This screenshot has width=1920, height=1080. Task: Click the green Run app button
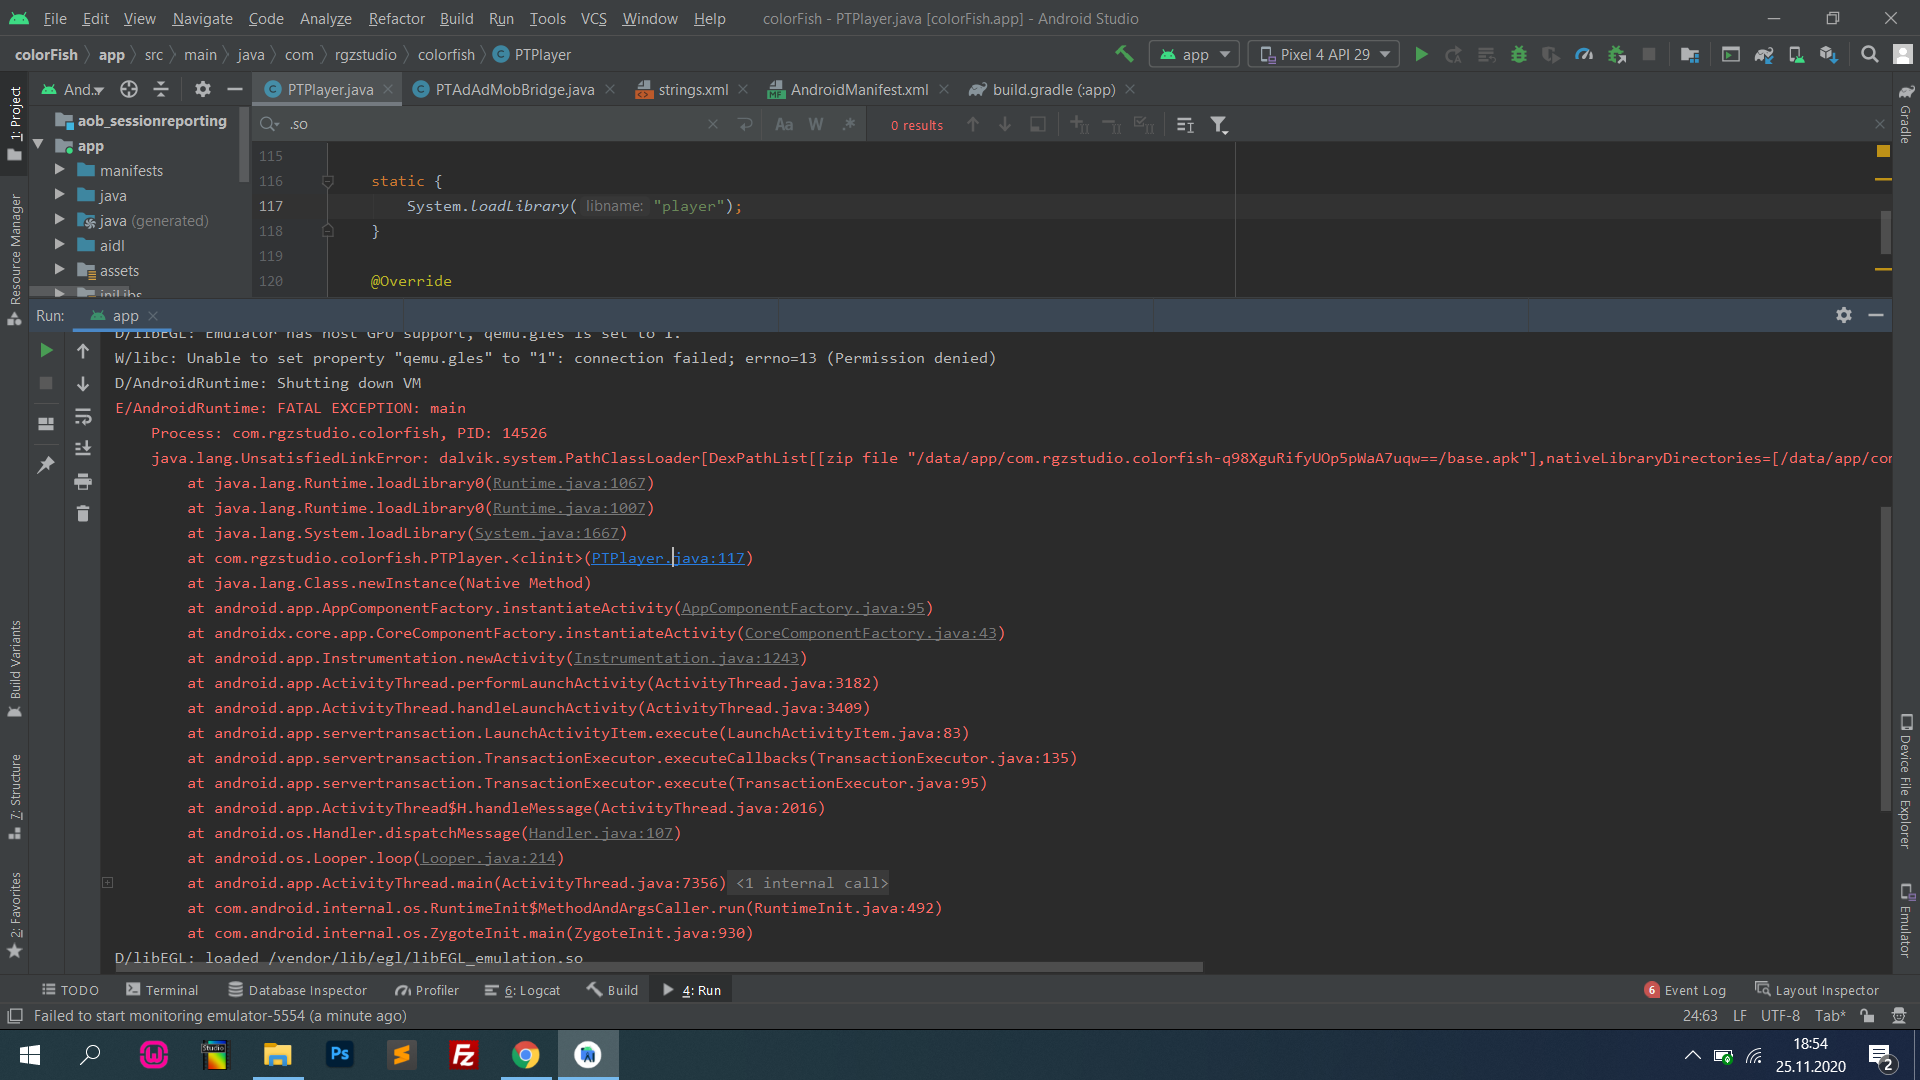click(x=1421, y=55)
